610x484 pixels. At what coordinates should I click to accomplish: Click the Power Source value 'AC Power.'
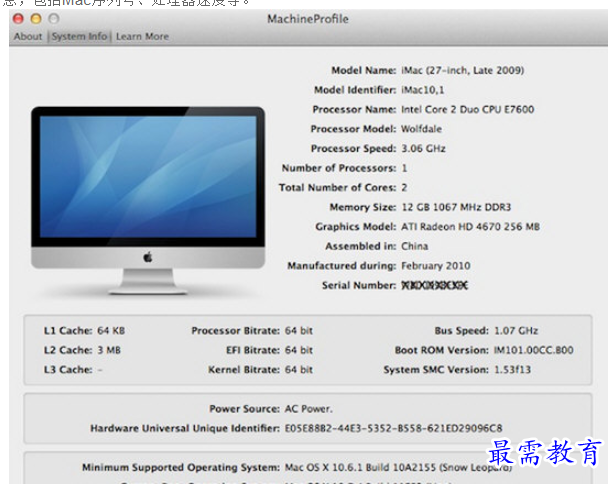[x=309, y=409]
